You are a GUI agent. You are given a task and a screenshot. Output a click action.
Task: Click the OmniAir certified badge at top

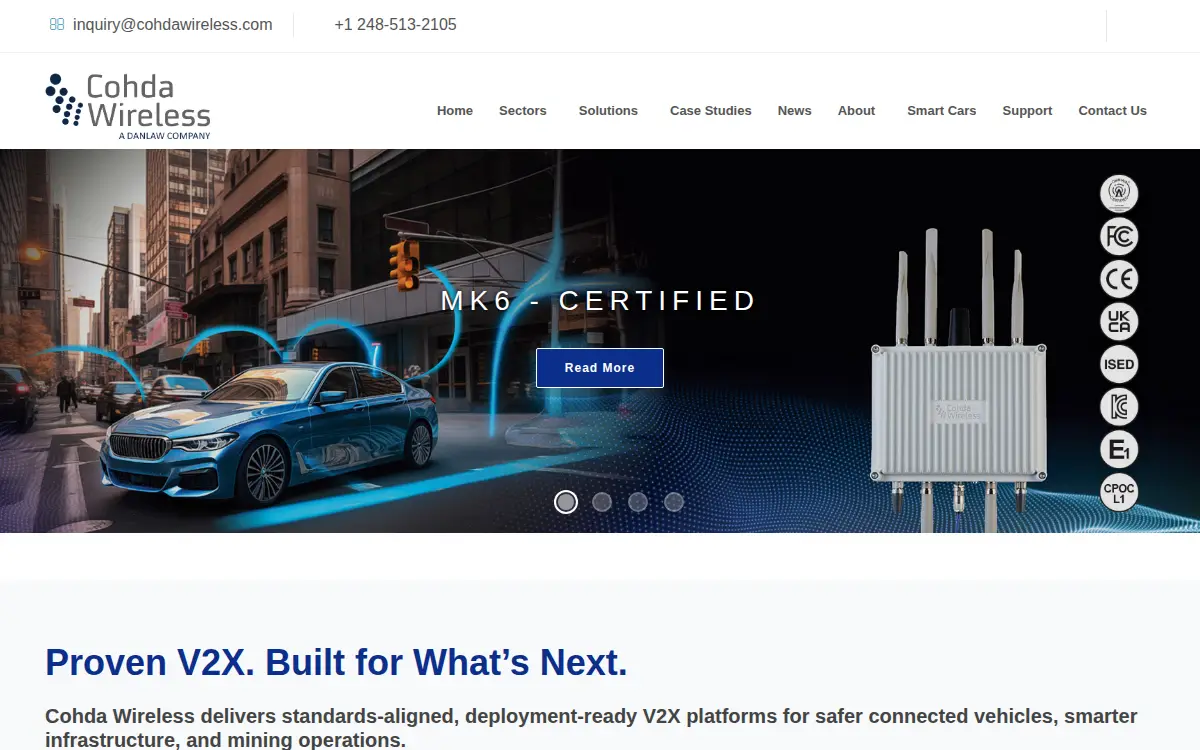(x=1119, y=194)
